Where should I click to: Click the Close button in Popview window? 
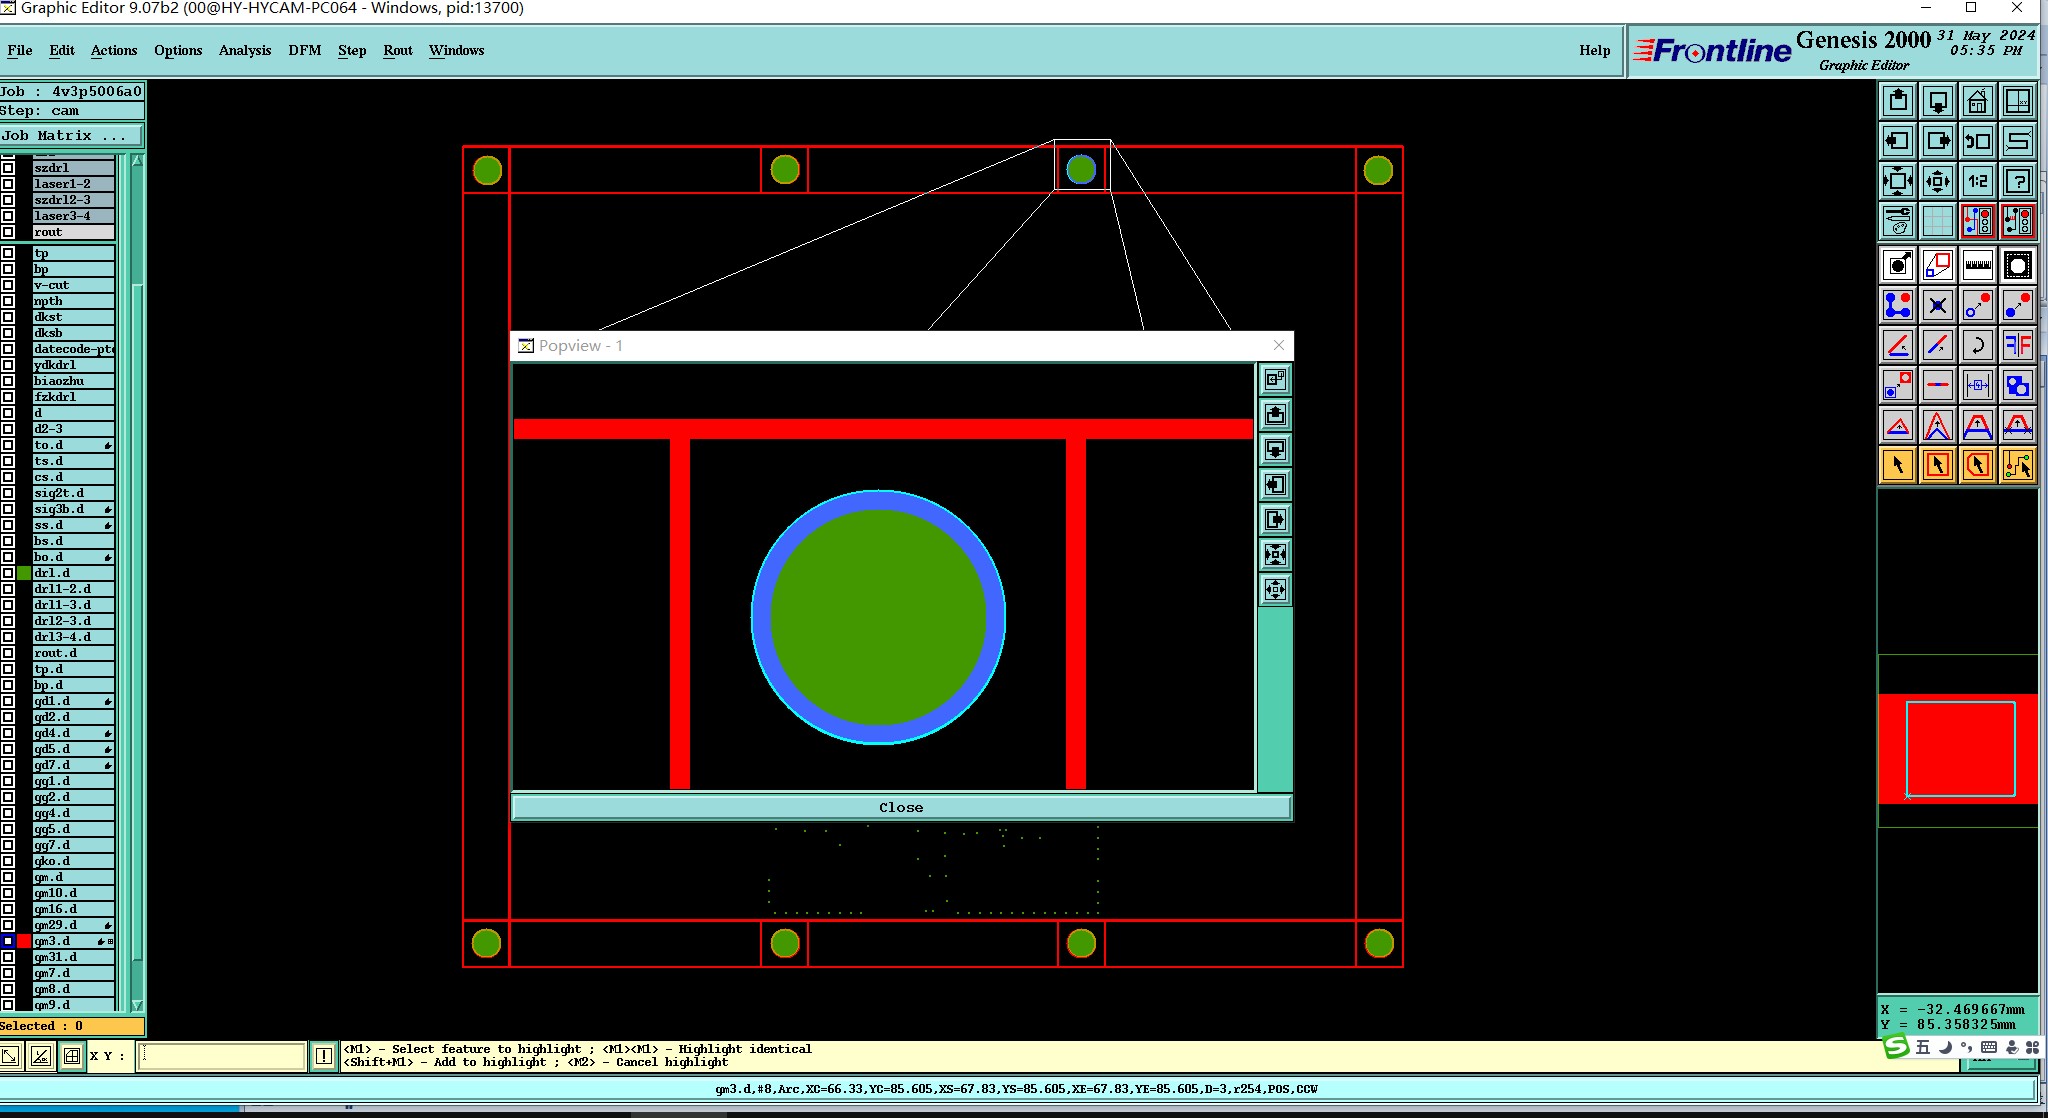point(901,807)
